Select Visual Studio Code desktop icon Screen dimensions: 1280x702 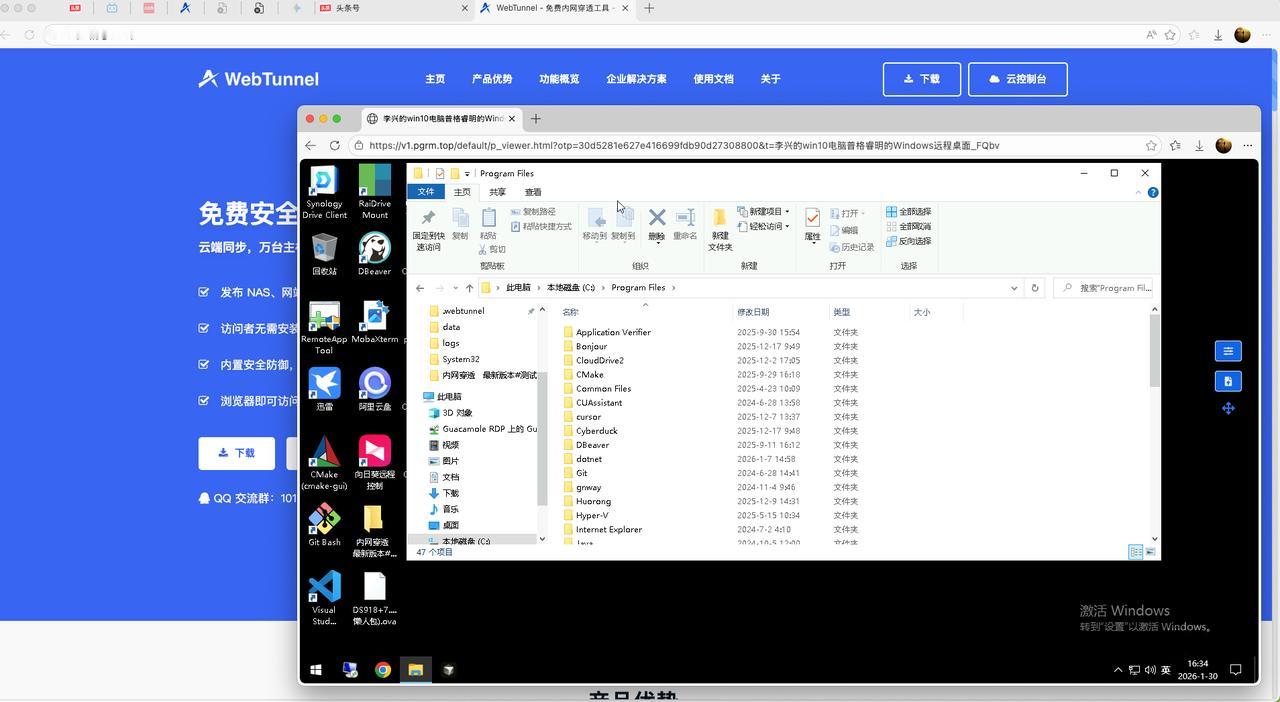324,598
